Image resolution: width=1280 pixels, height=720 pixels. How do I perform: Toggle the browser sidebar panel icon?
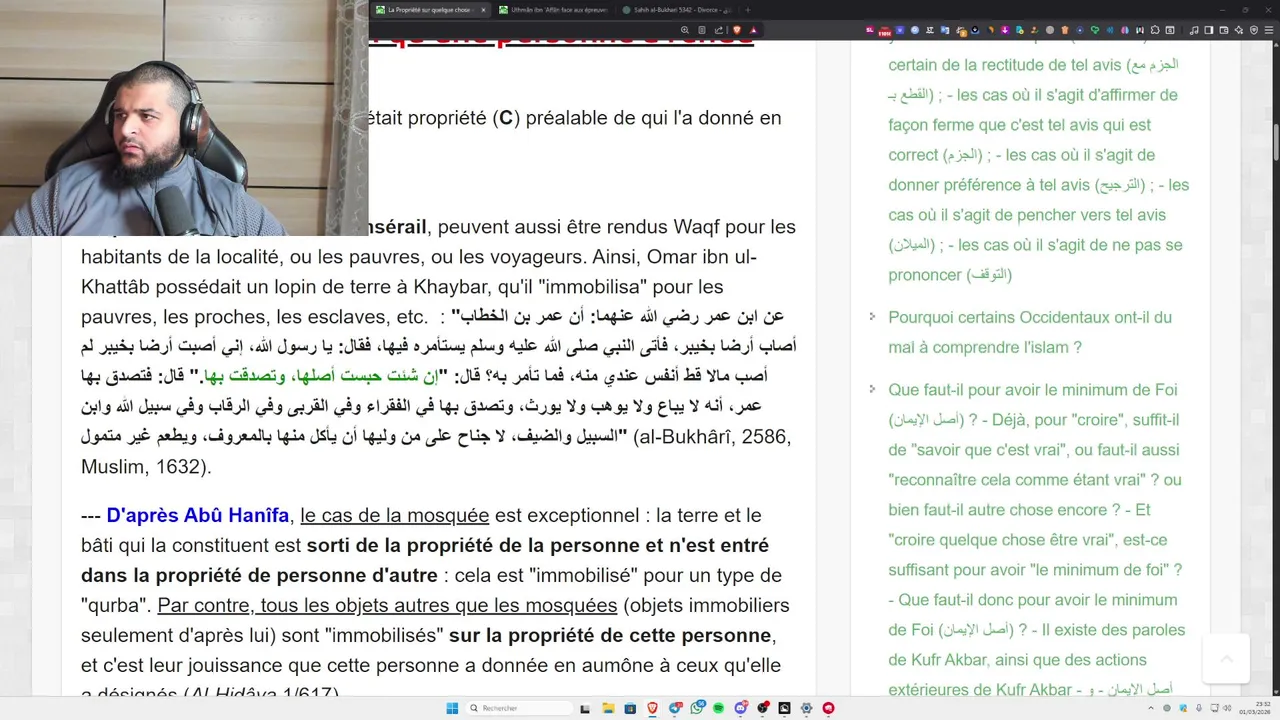pyautogui.click(x=1208, y=30)
